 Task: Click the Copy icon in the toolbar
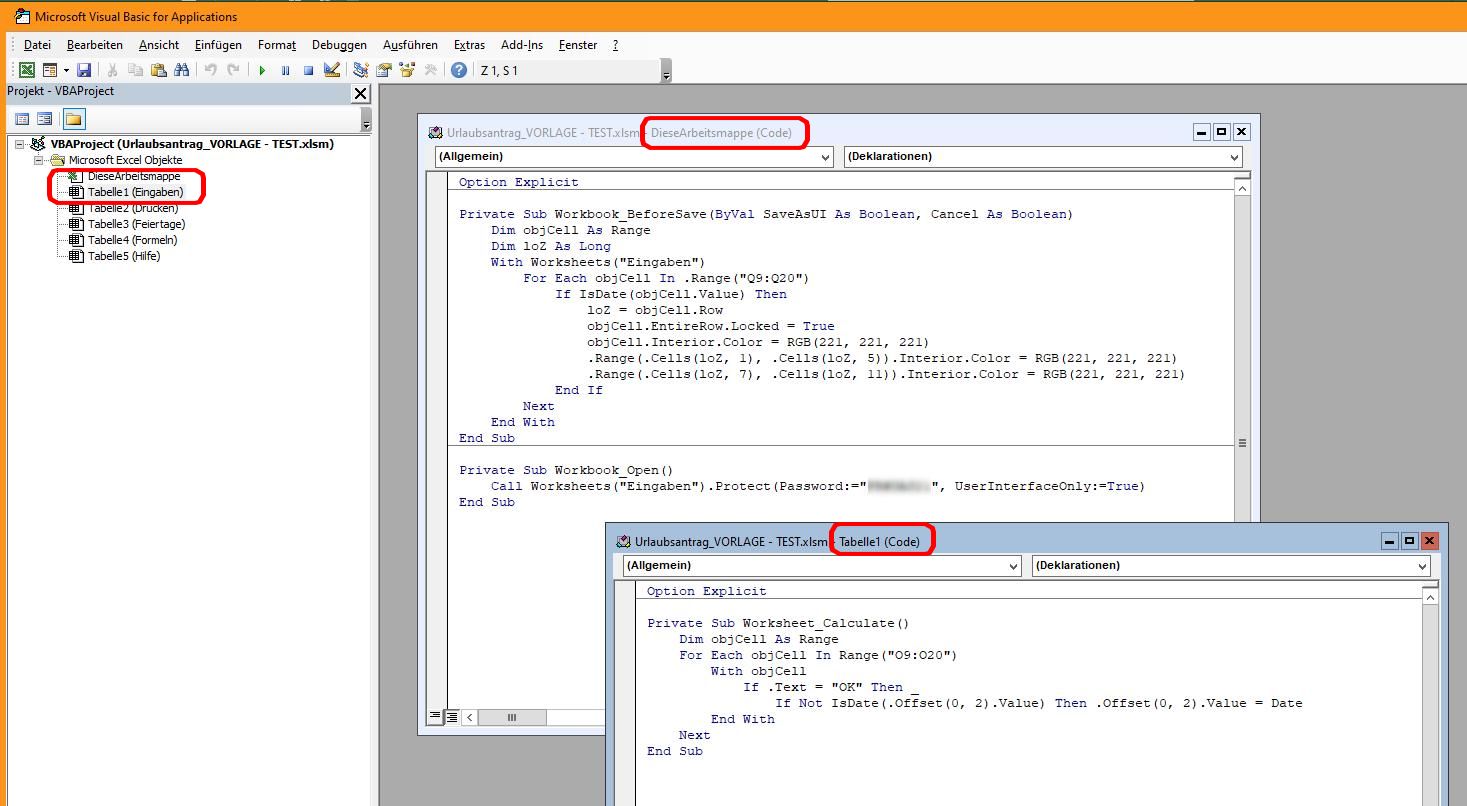point(135,70)
